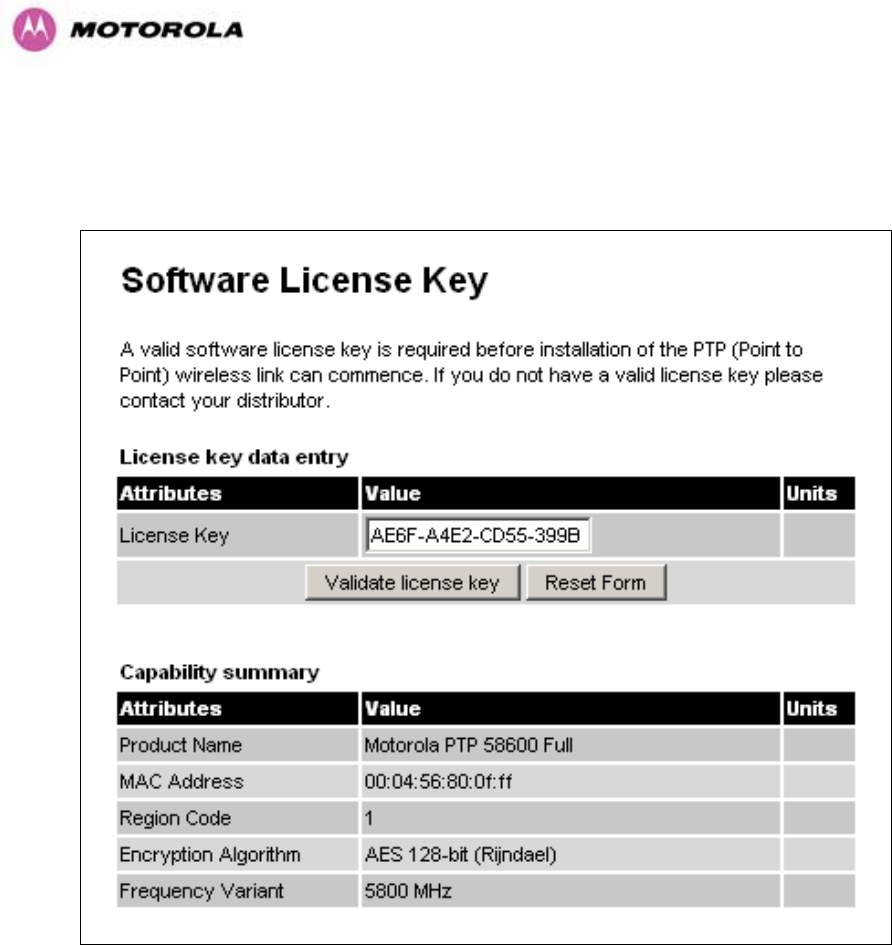Click the Units header in license entry table
Viewport: 892px width, 945px height.
click(811, 493)
